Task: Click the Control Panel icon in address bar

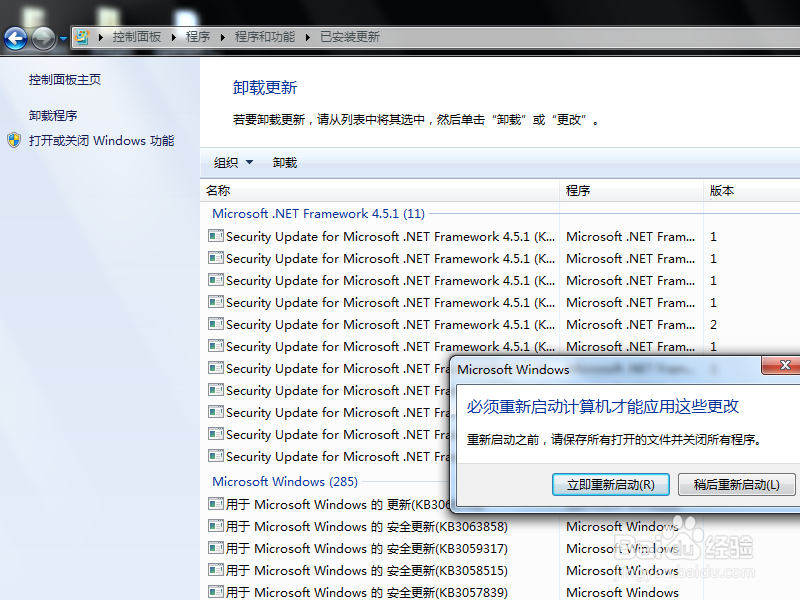Action: click(x=82, y=37)
